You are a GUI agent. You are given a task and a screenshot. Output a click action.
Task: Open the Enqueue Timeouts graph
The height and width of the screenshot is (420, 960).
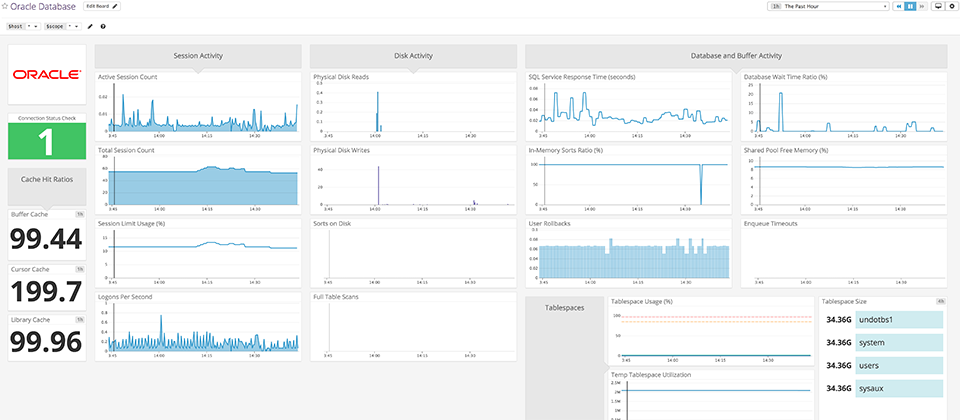pos(844,253)
